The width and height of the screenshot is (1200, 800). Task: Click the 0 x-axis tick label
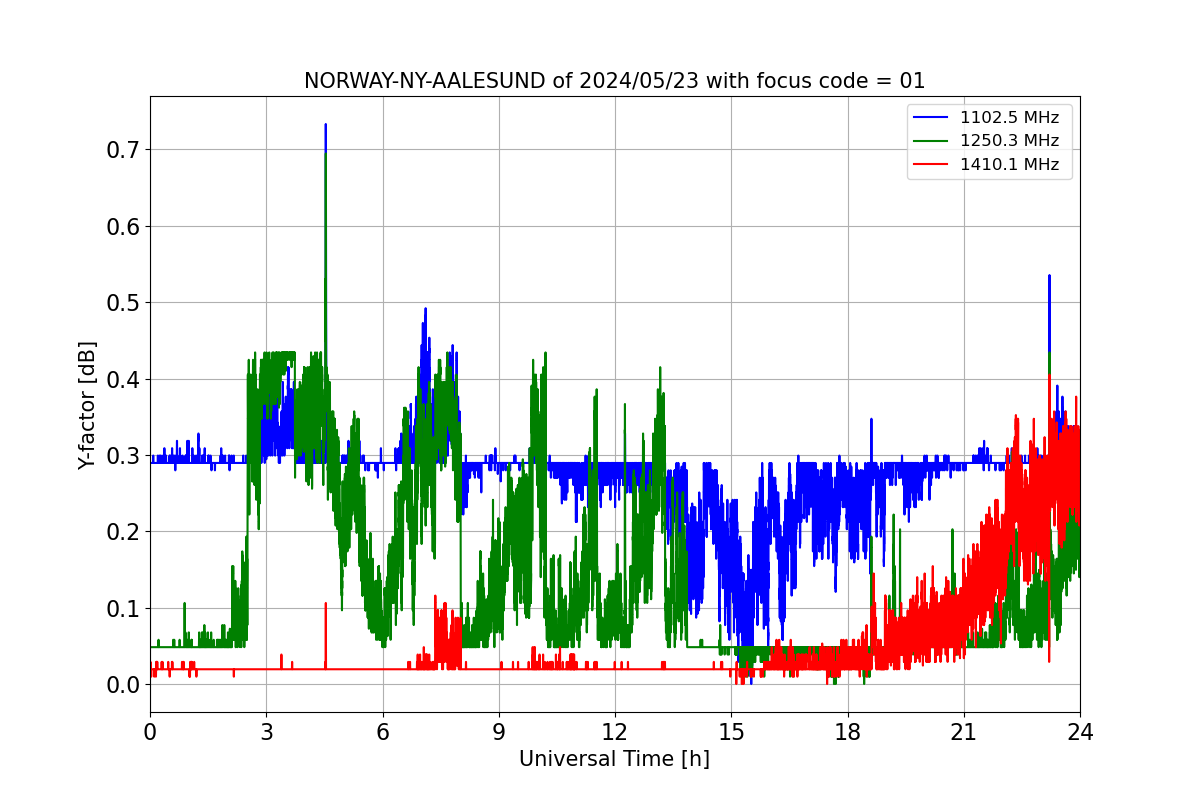[150, 732]
